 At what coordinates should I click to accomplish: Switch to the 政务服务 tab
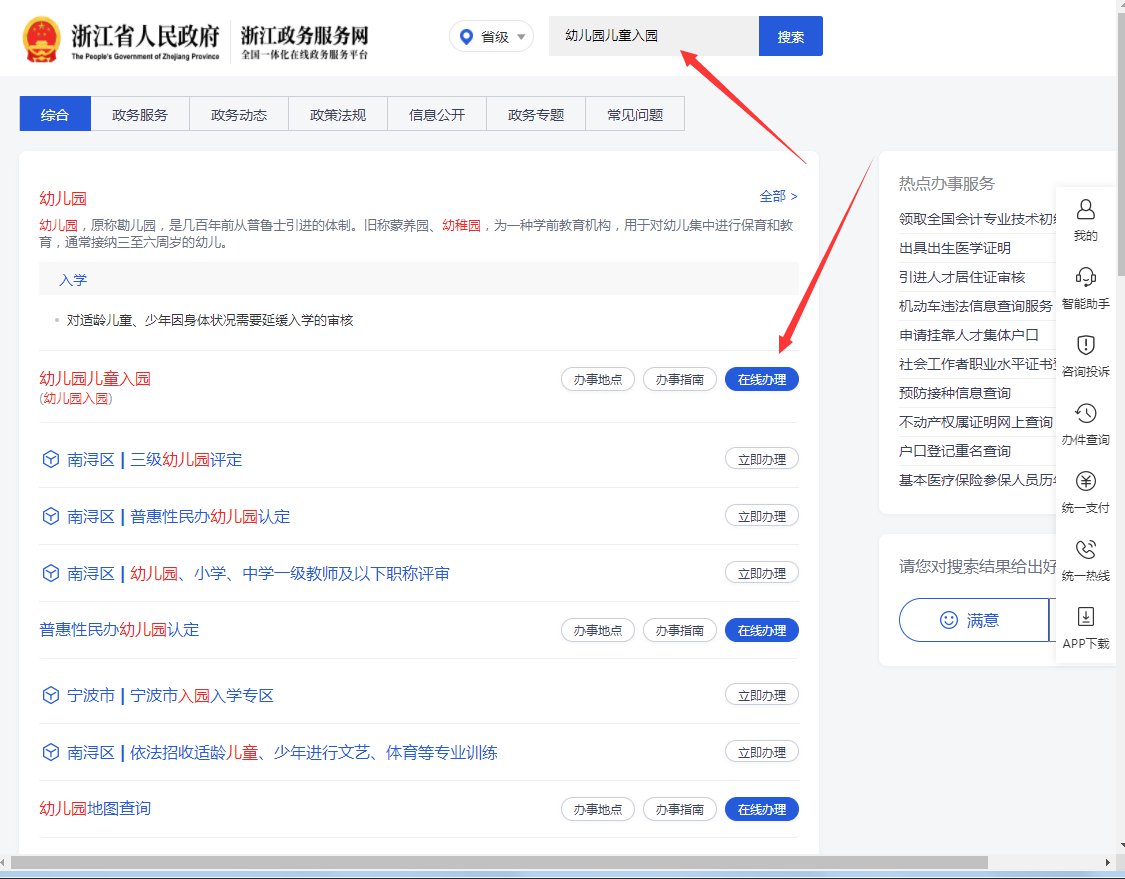[x=140, y=114]
